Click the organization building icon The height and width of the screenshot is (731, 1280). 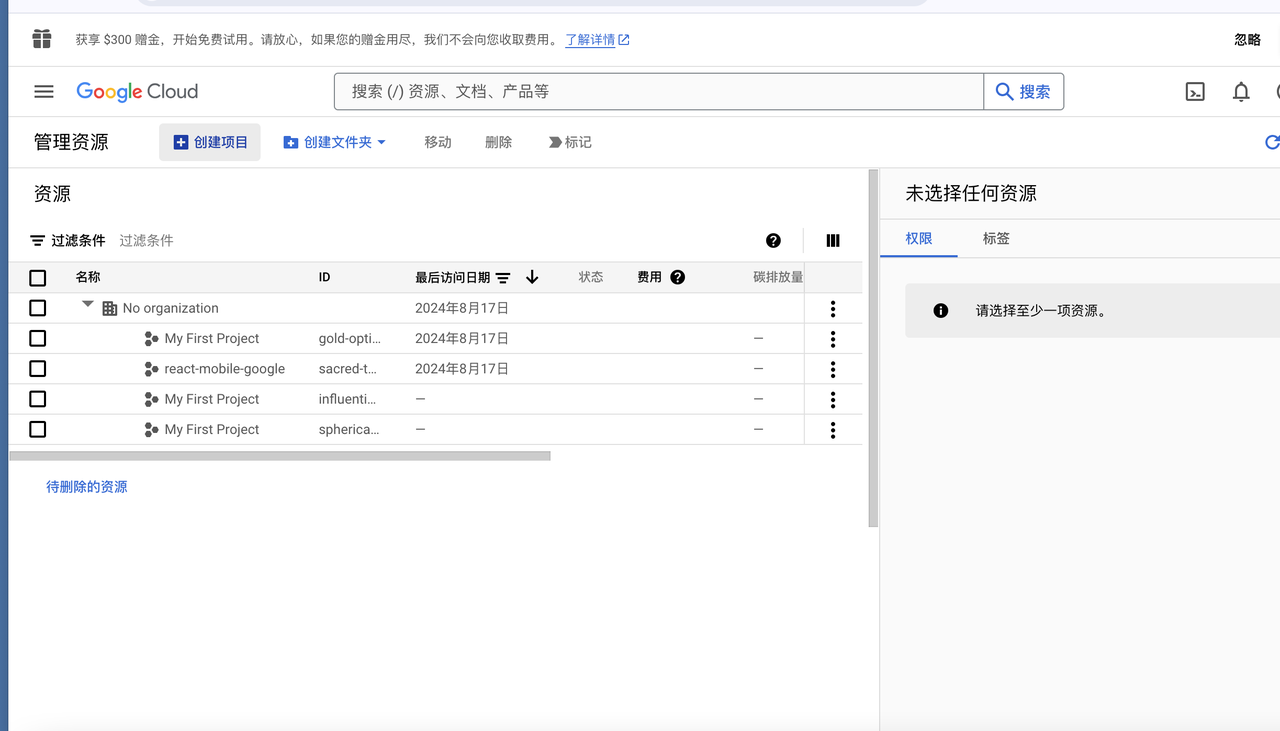point(110,308)
